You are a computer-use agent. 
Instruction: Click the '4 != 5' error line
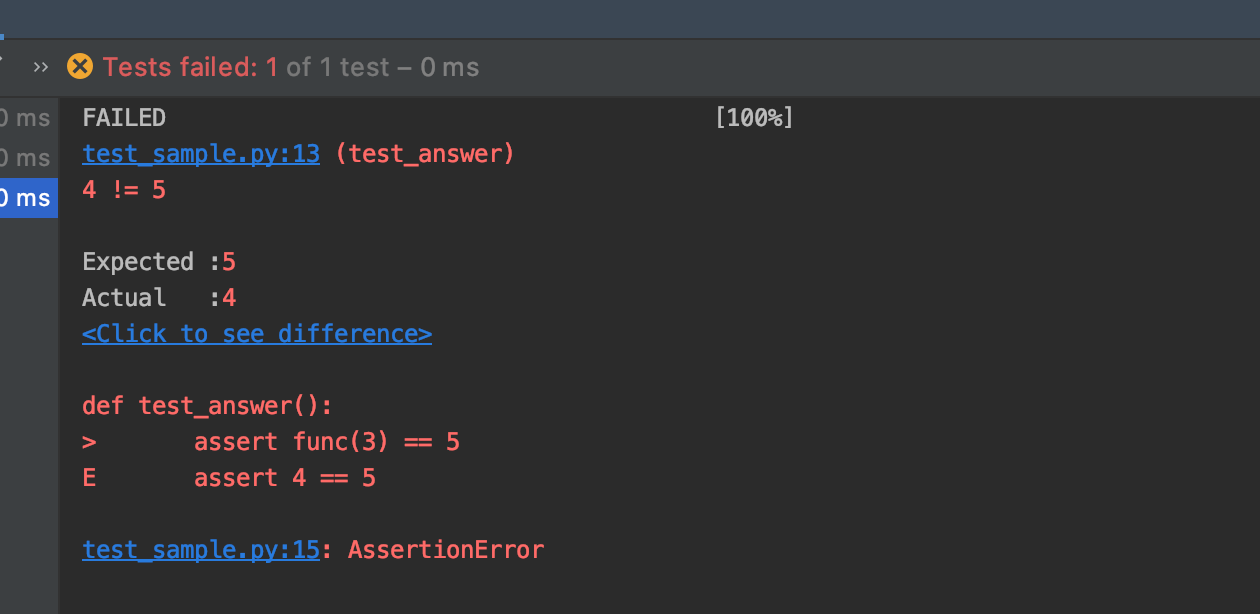pyautogui.click(x=124, y=190)
